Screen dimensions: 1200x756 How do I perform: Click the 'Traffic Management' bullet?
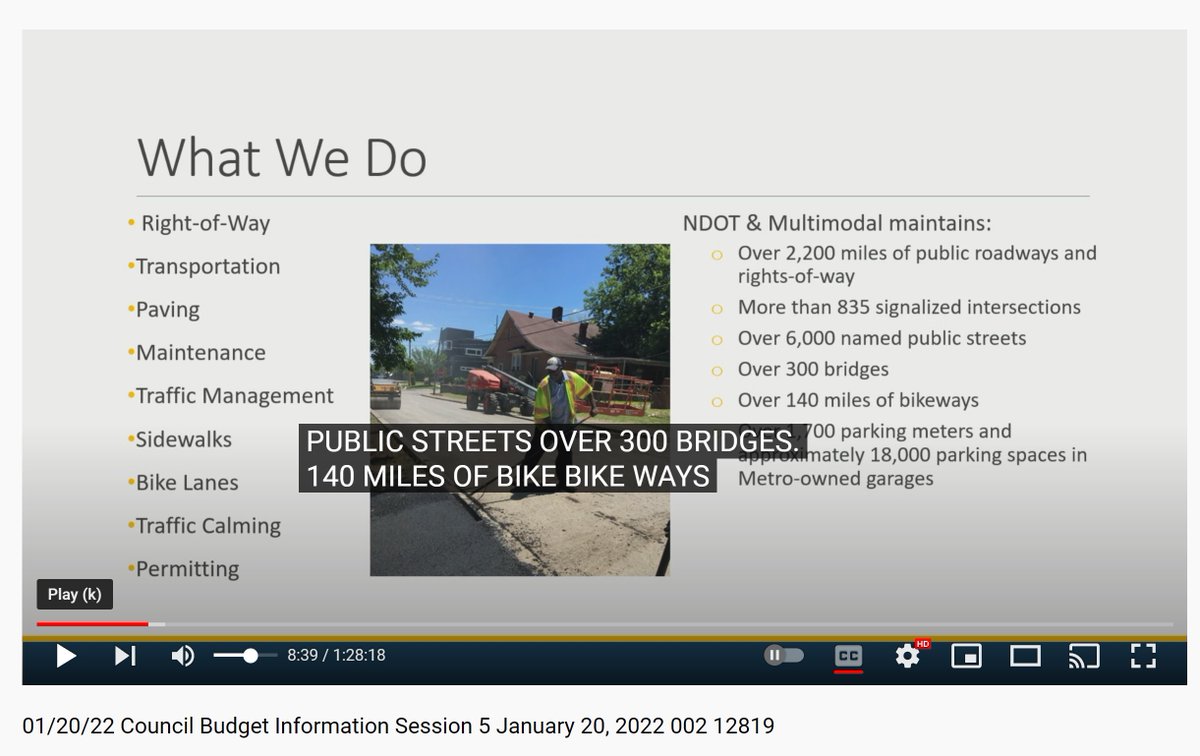(234, 396)
